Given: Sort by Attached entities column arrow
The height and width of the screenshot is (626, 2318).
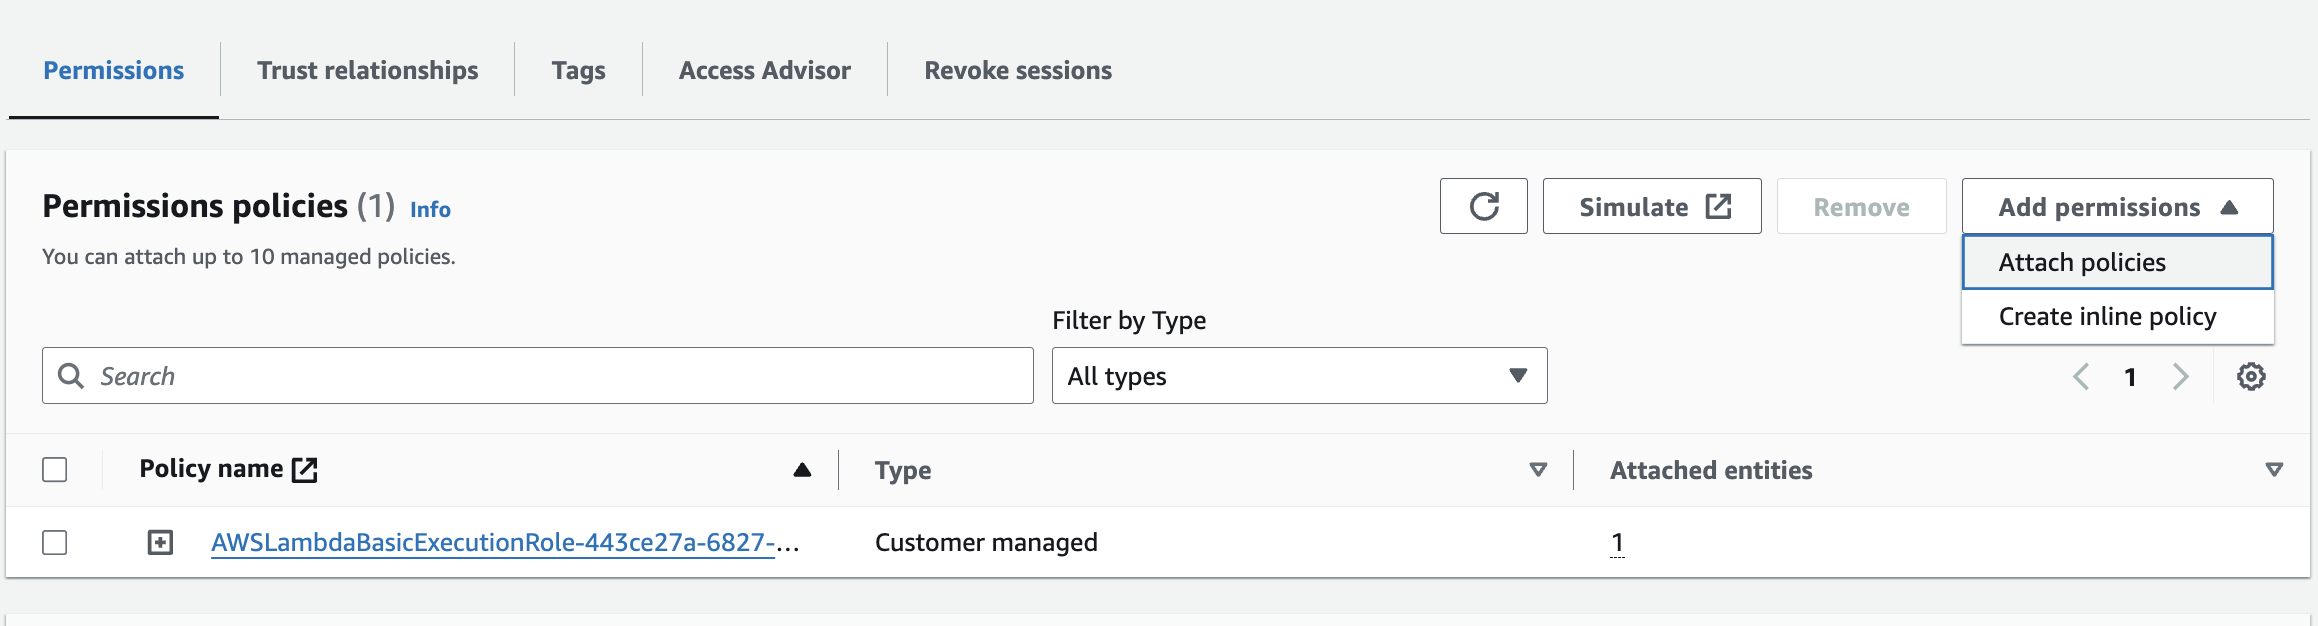Looking at the screenshot, I should click(x=2274, y=470).
